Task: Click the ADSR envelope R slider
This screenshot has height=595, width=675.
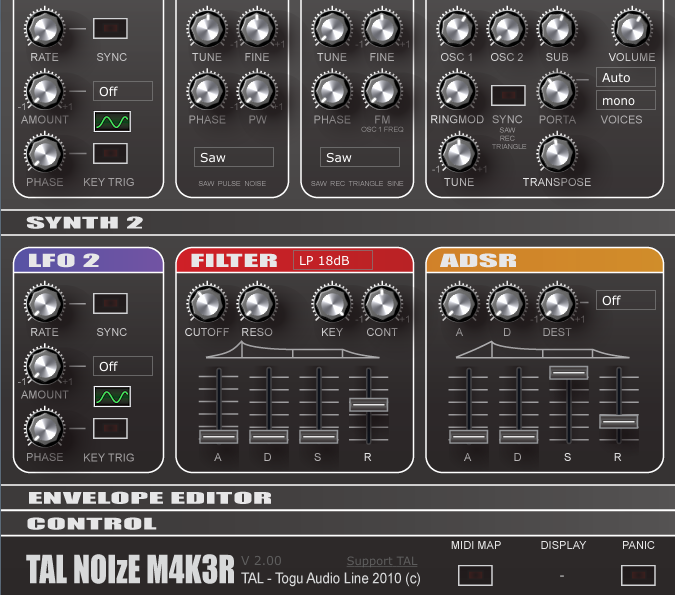Action: click(619, 421)
